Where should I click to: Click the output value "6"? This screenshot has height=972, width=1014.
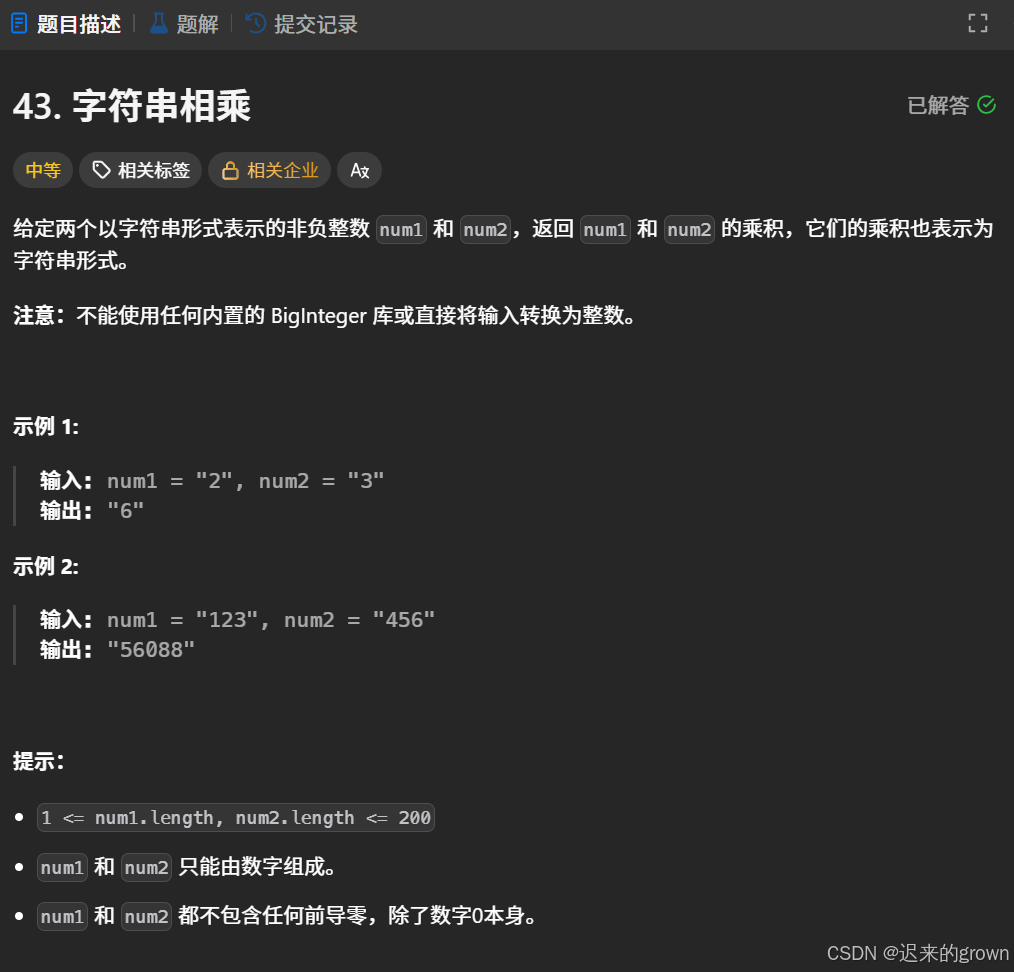[125, 511]
